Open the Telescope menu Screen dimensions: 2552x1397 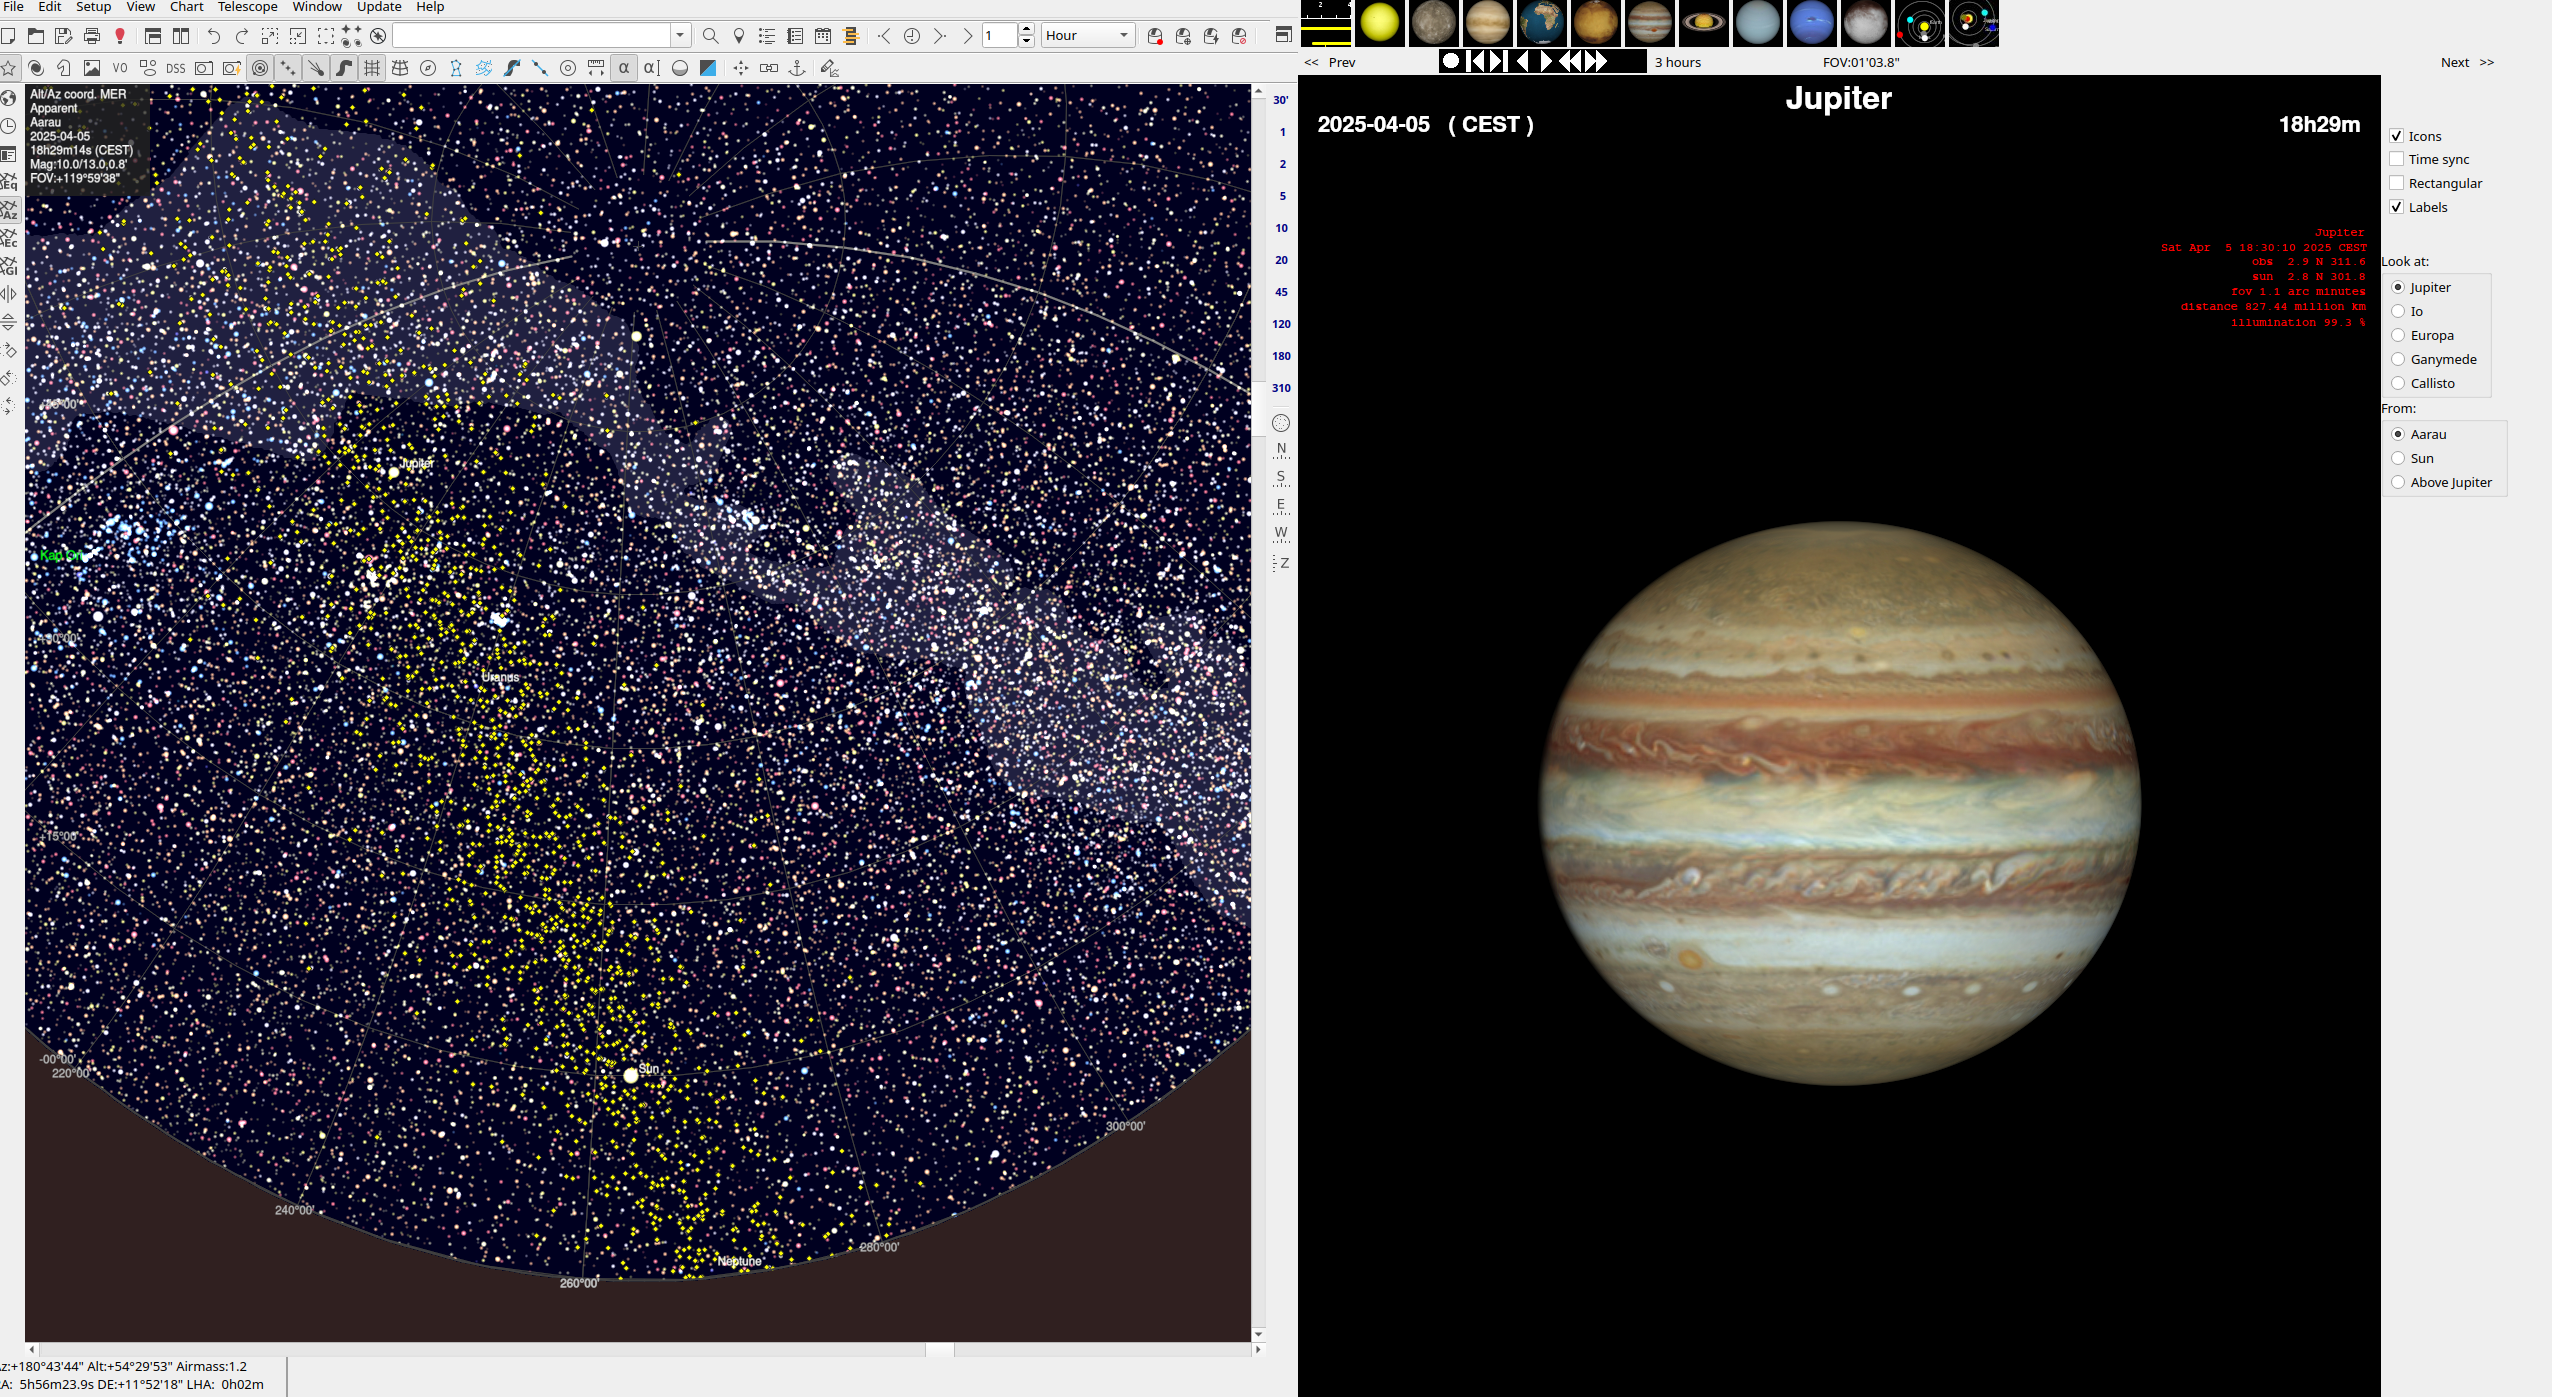(x=247, y=7)
